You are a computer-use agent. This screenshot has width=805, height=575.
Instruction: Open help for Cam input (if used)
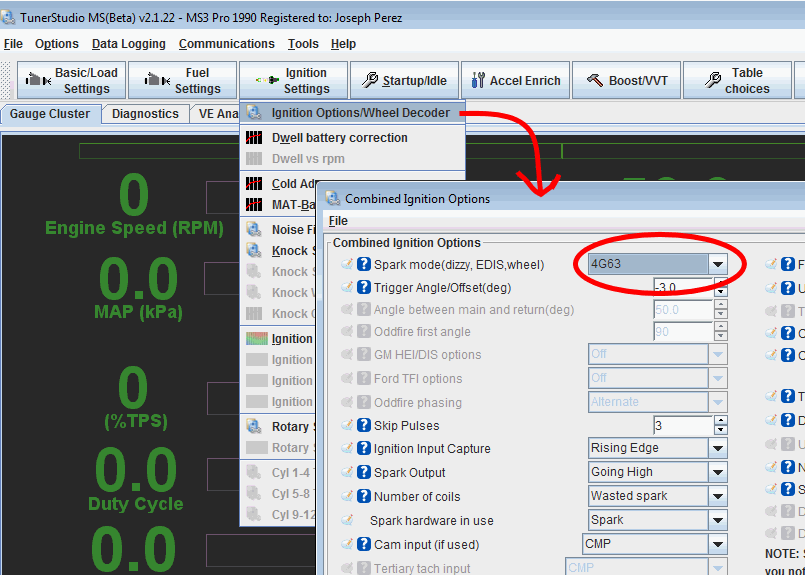(x=364, y=544)
